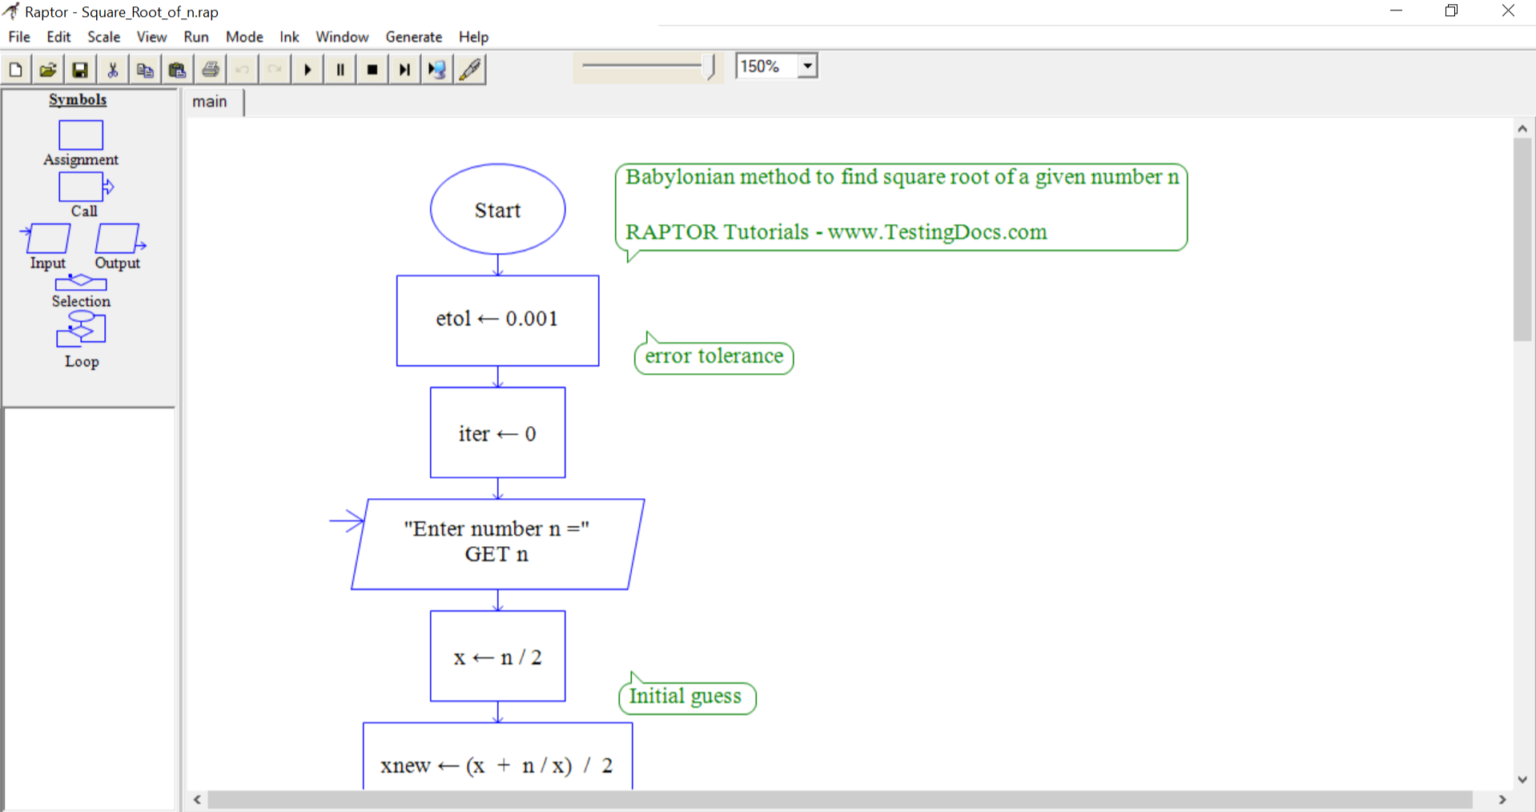The width and height of the screenshot is (1536, 812).
Task: Cut the selected symbol
Action: tap(112, 68)
